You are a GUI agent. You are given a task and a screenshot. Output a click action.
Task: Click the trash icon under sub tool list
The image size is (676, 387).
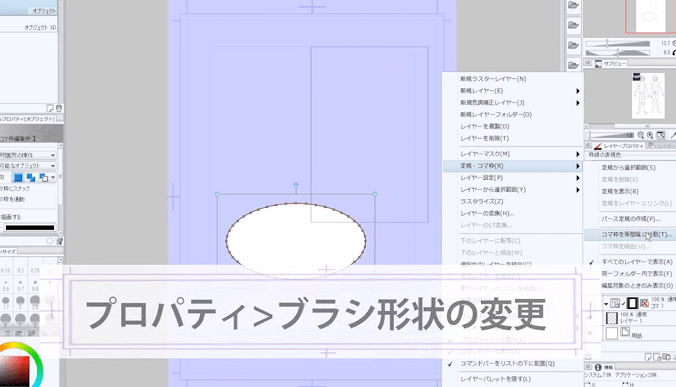(59, 108)
